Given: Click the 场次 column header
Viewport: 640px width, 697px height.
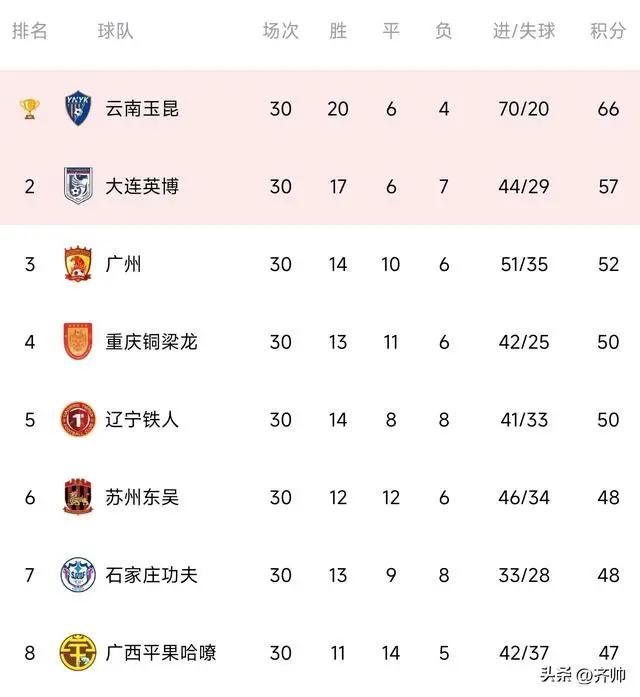Looking at the screenshot, I should click(x=280, y=31).
